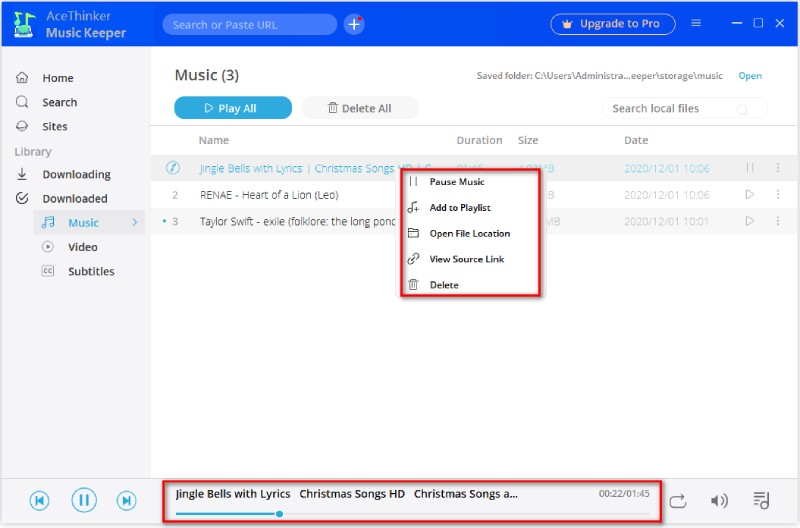Click Play All button
The image size is (800, 528).
coord(233,108)
